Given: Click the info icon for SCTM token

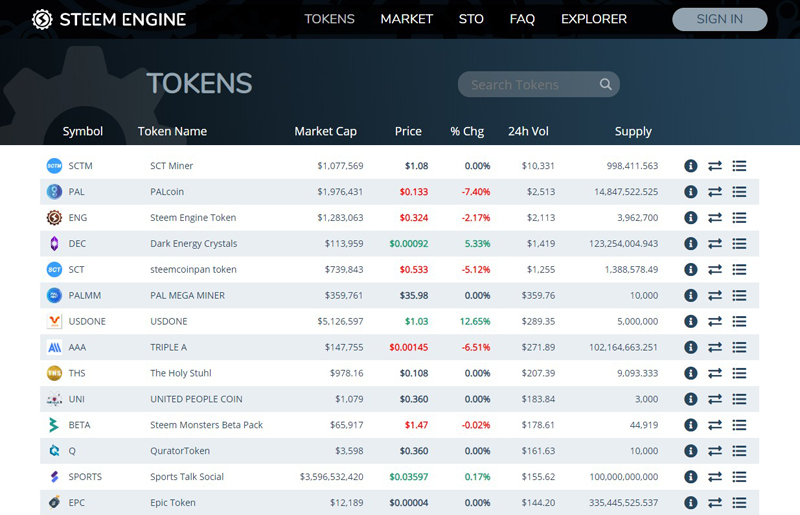Looking at the screenshot, I should [x=690, y=166].
